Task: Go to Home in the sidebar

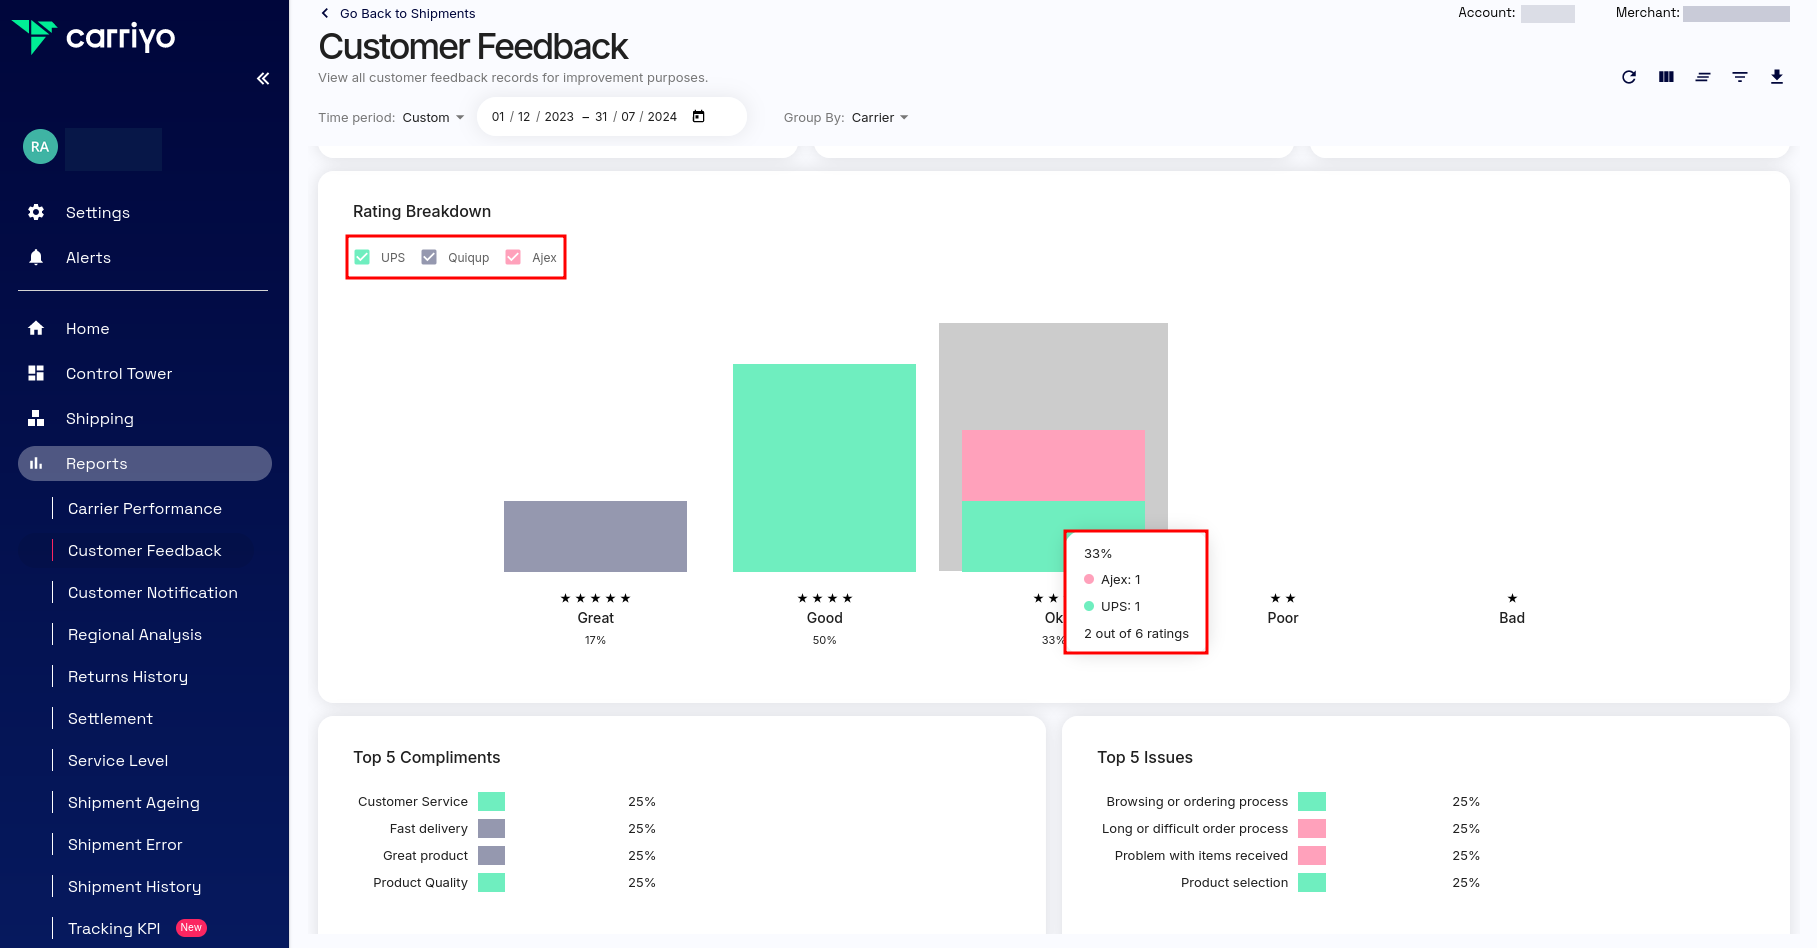Action: 88,328
